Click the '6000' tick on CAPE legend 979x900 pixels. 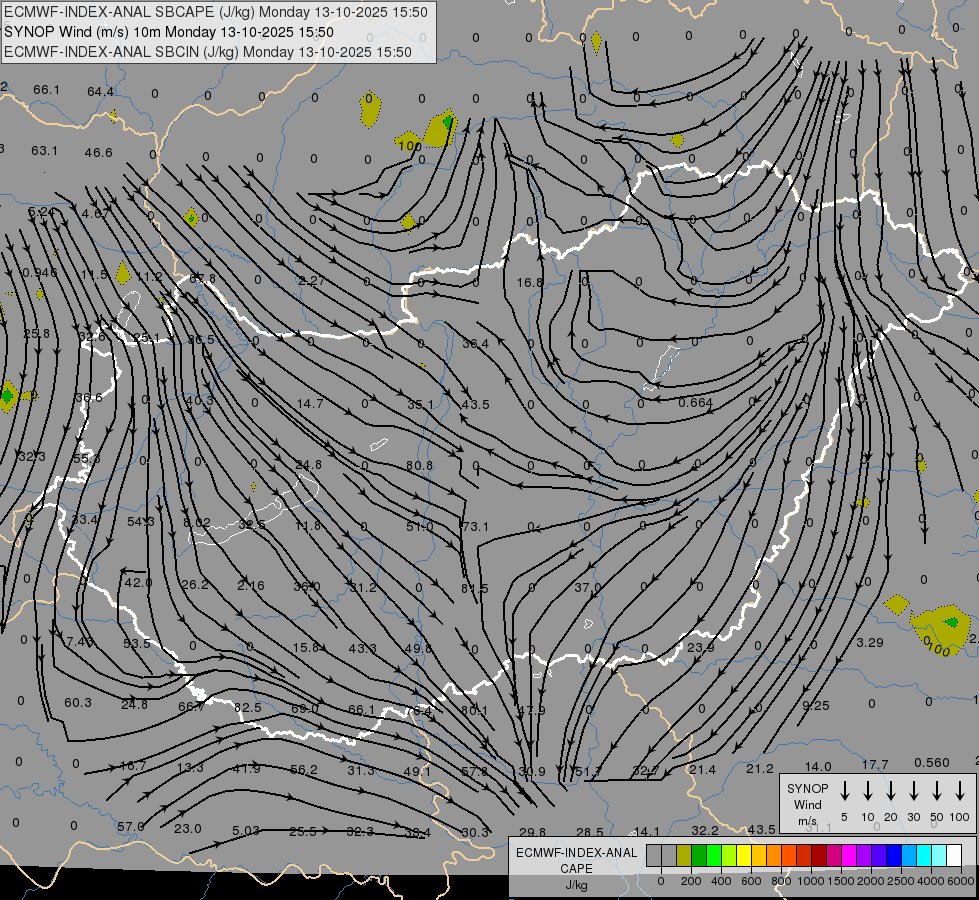coord(961,881)
